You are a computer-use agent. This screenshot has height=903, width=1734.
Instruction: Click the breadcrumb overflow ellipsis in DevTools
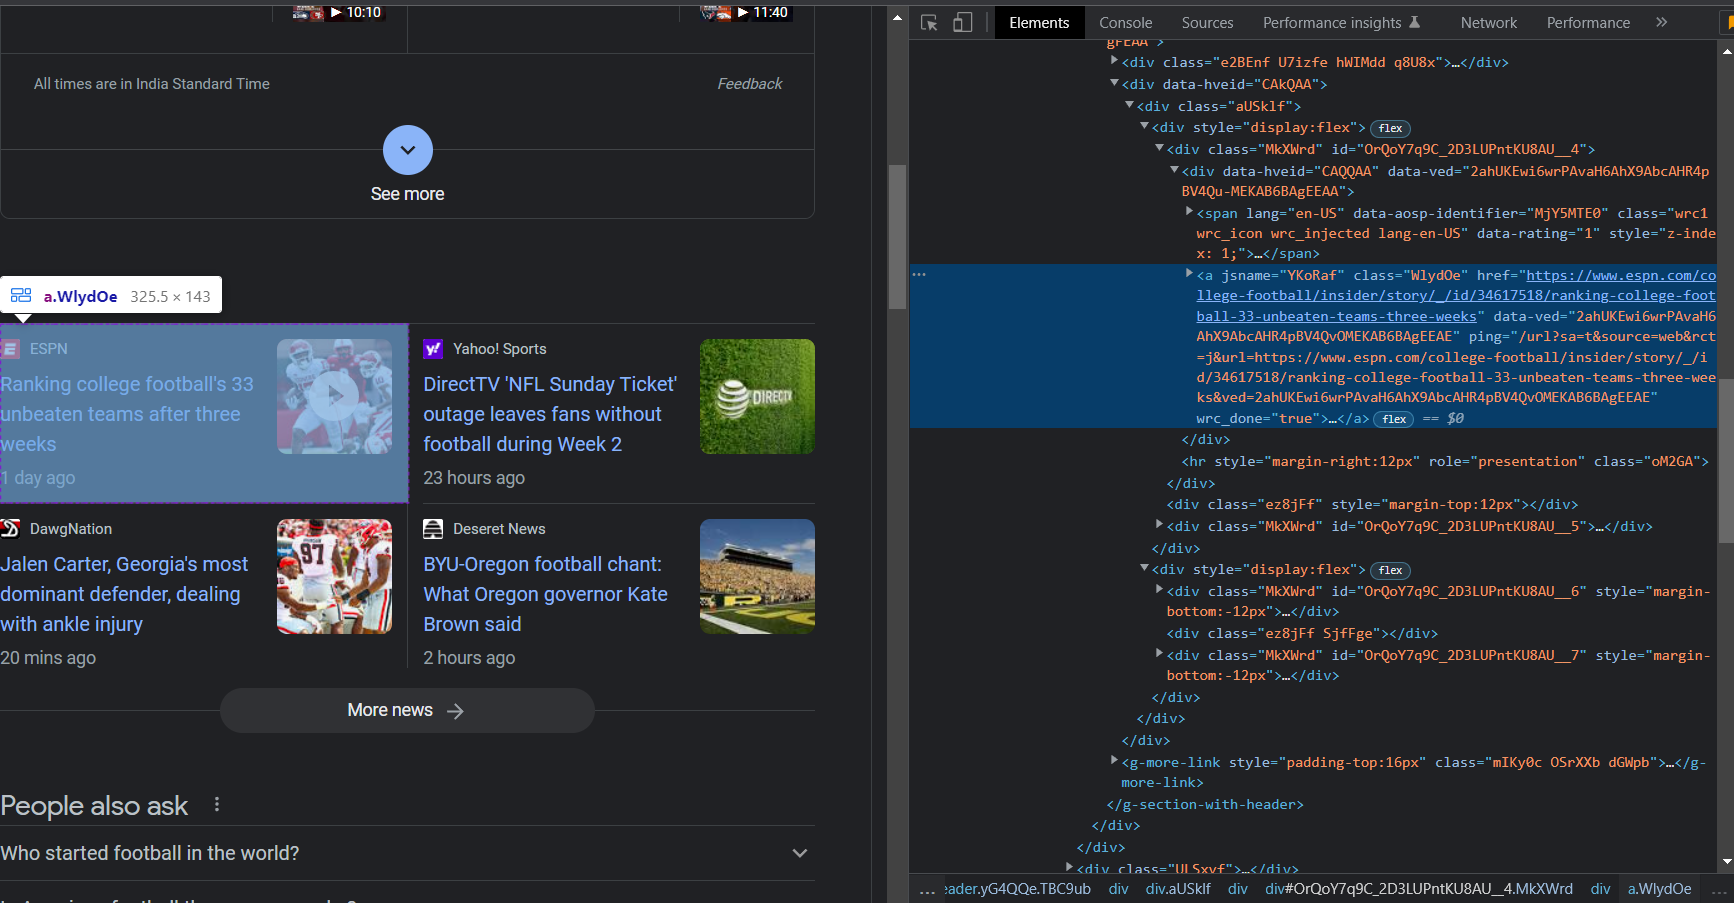click(927, 889)
